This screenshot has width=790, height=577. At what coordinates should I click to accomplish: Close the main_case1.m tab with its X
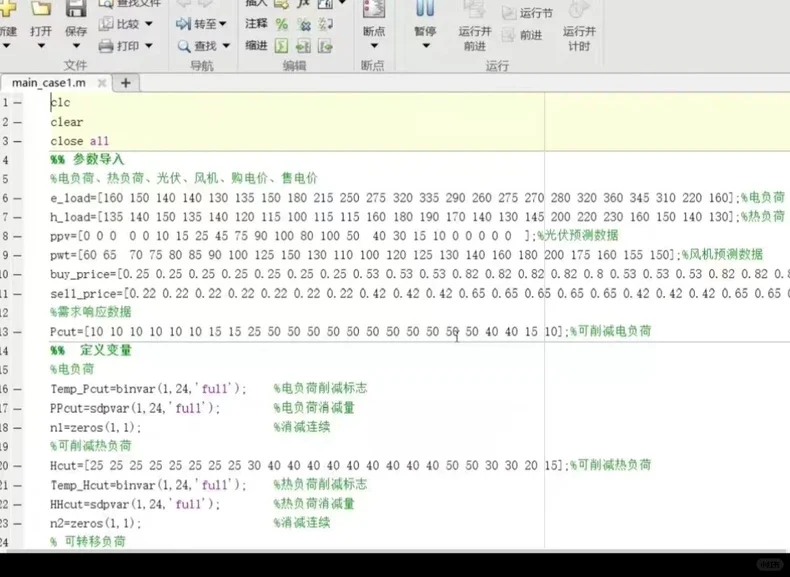[x=102, y=83]
